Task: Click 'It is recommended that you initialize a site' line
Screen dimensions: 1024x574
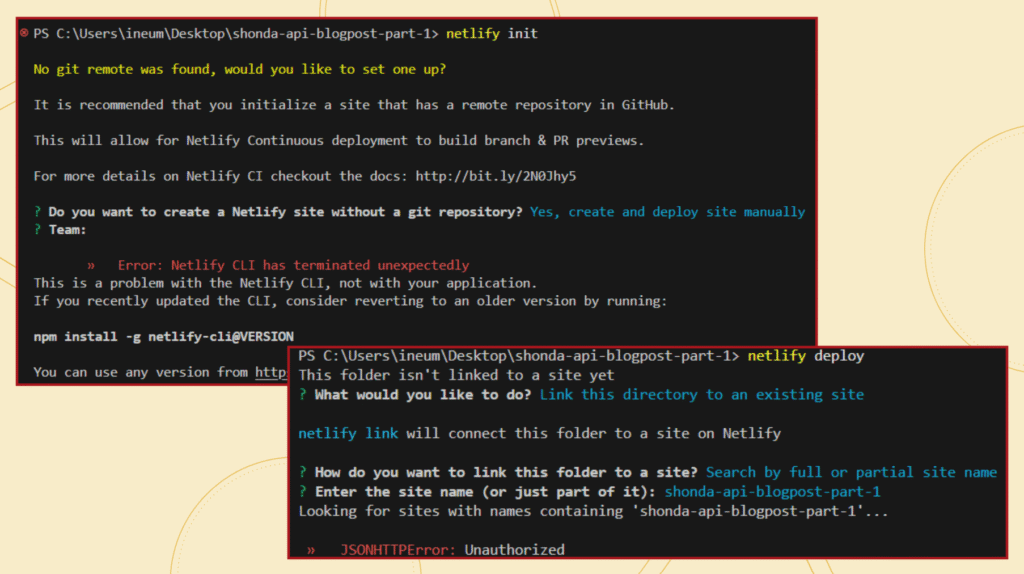Action: click(354, 105)
